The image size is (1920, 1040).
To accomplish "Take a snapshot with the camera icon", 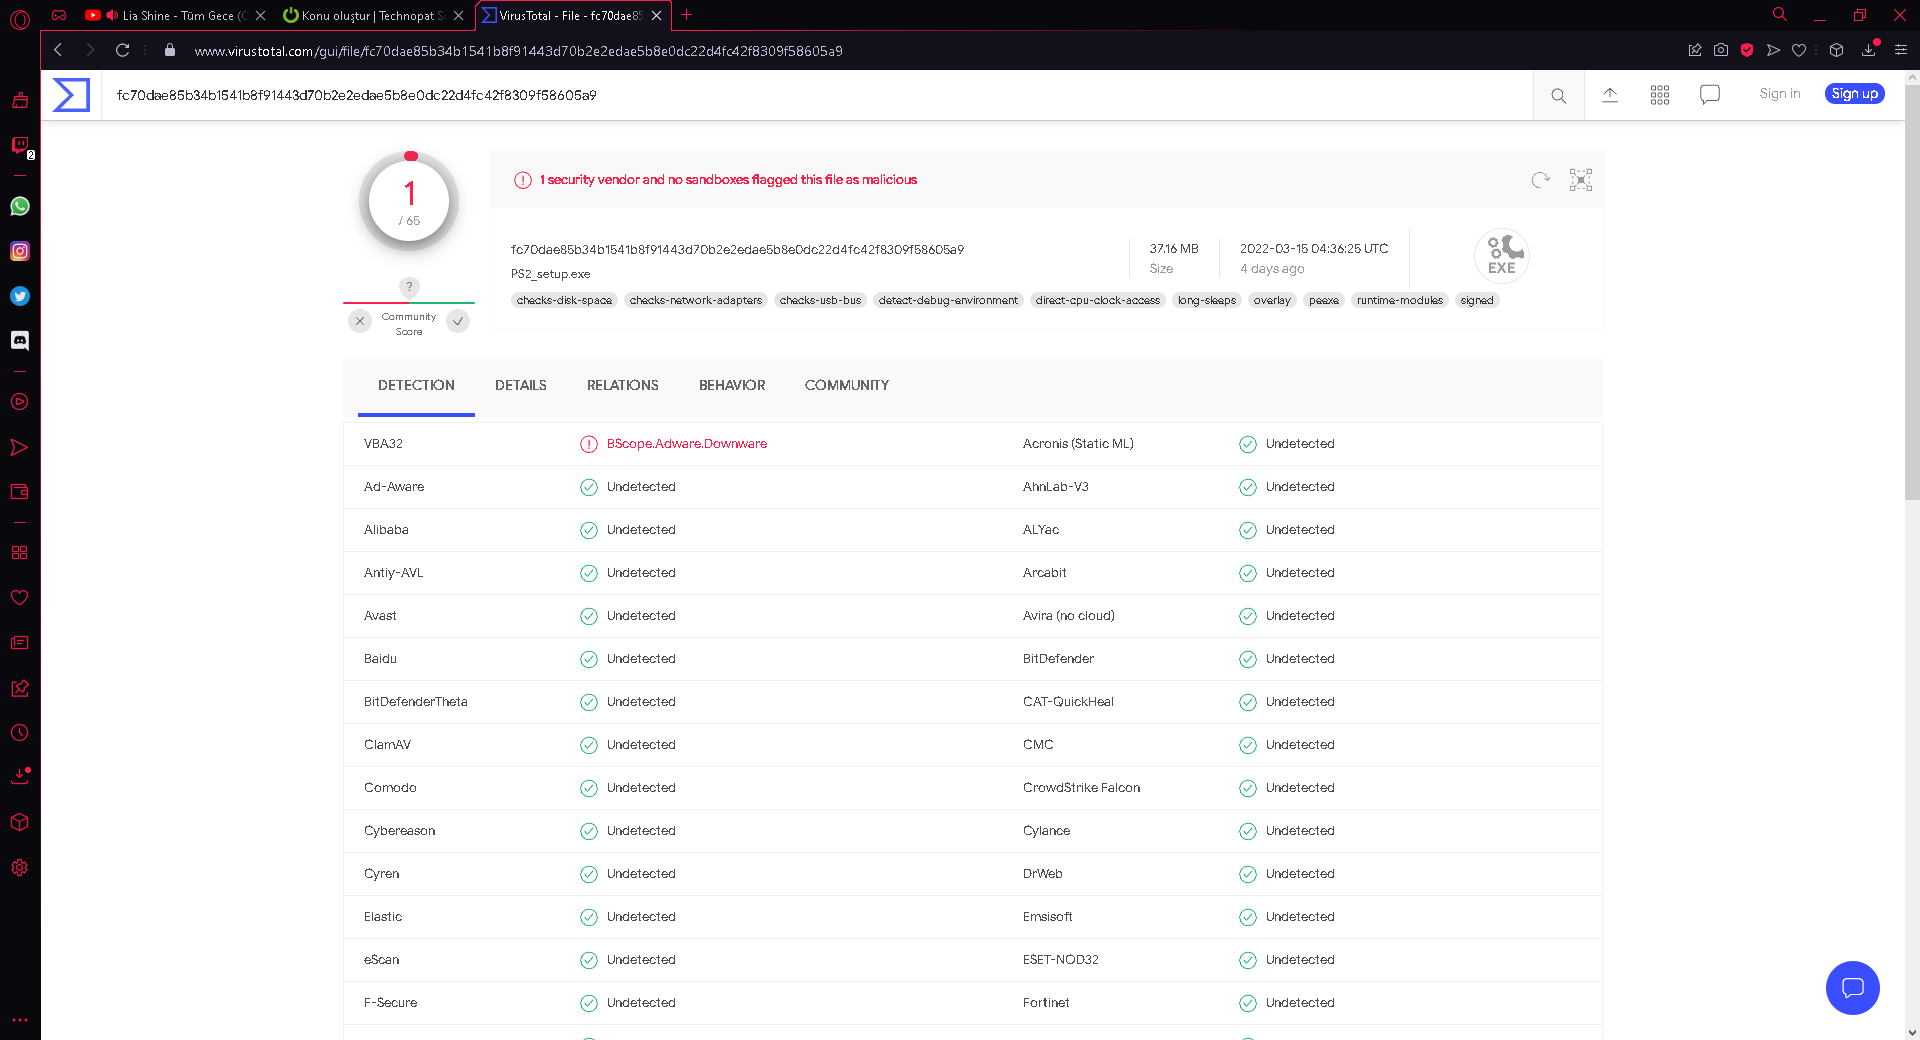I will [1721, 50].
